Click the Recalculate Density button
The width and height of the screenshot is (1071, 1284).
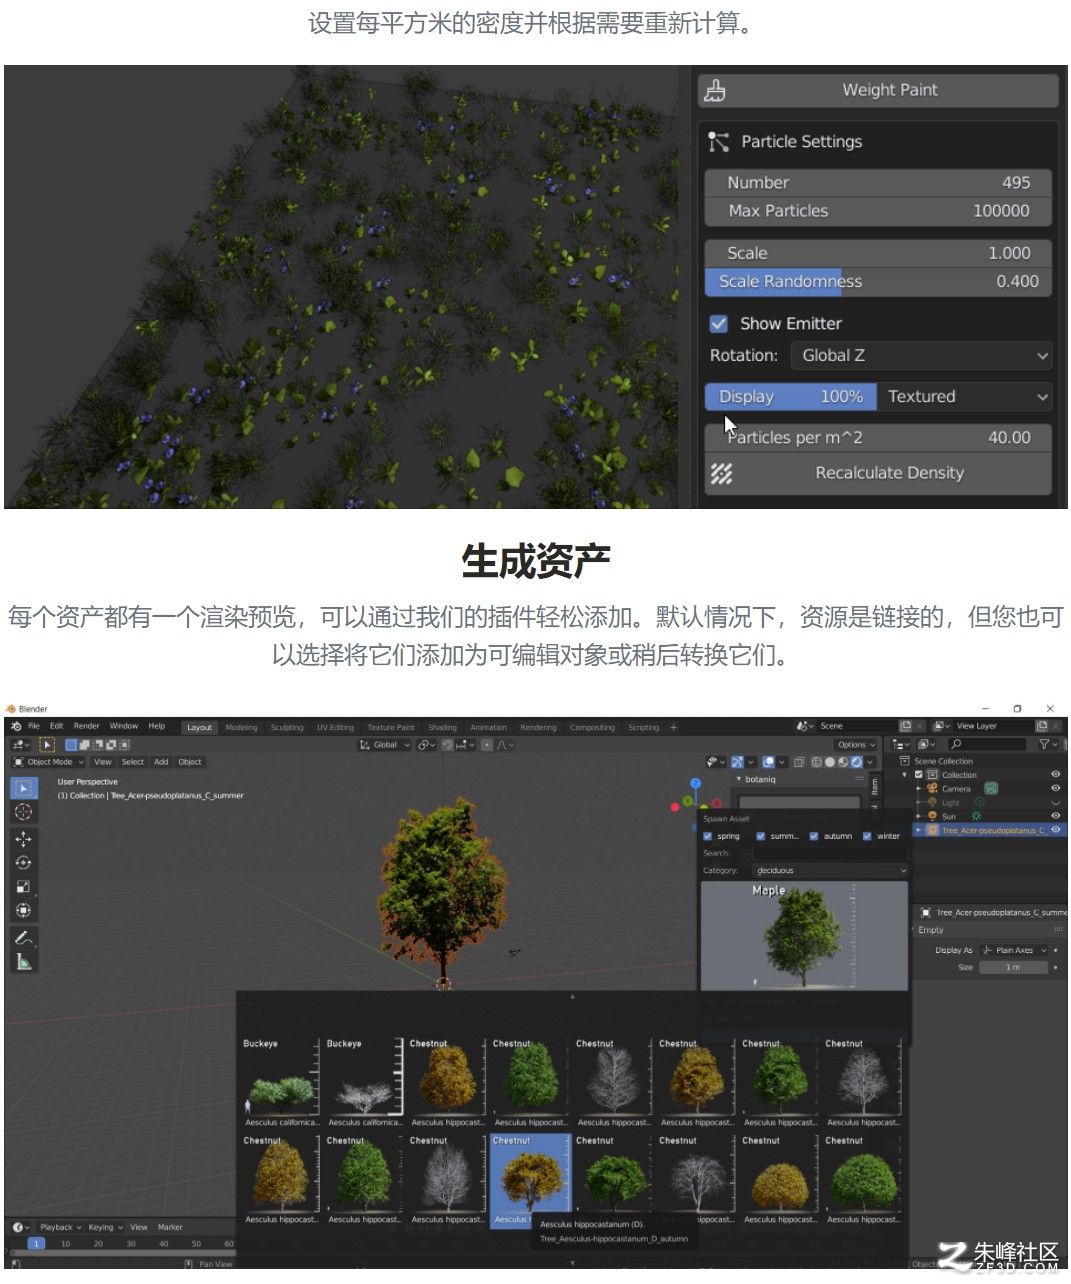click(878, 473)
